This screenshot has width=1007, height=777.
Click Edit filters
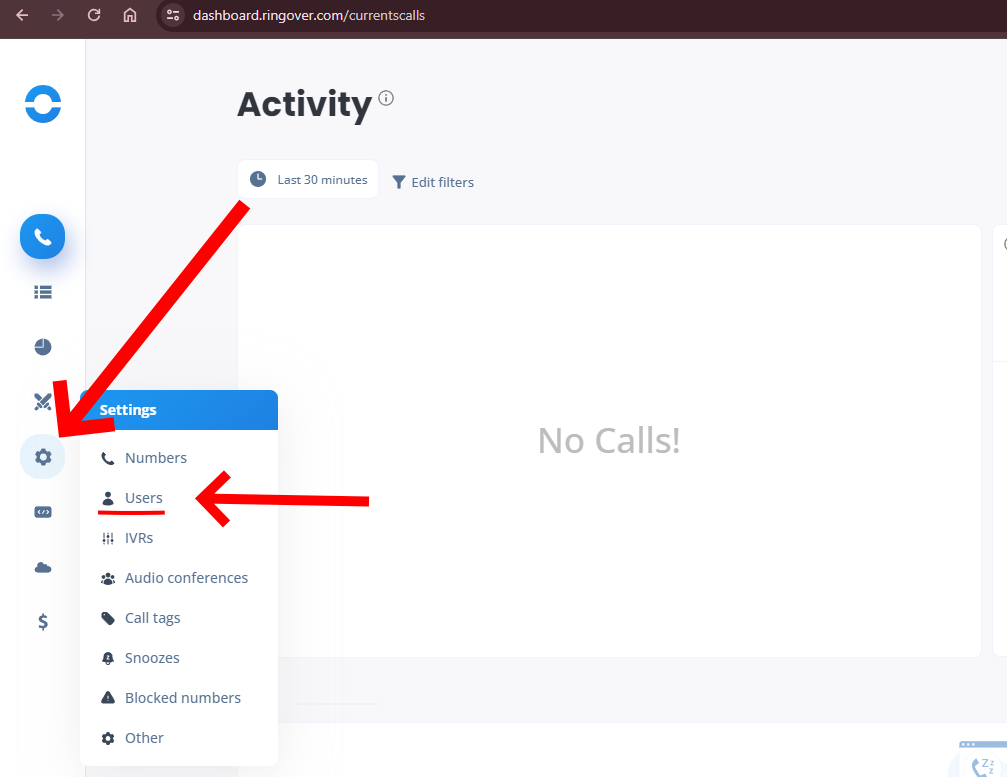[x=433, y=182]
